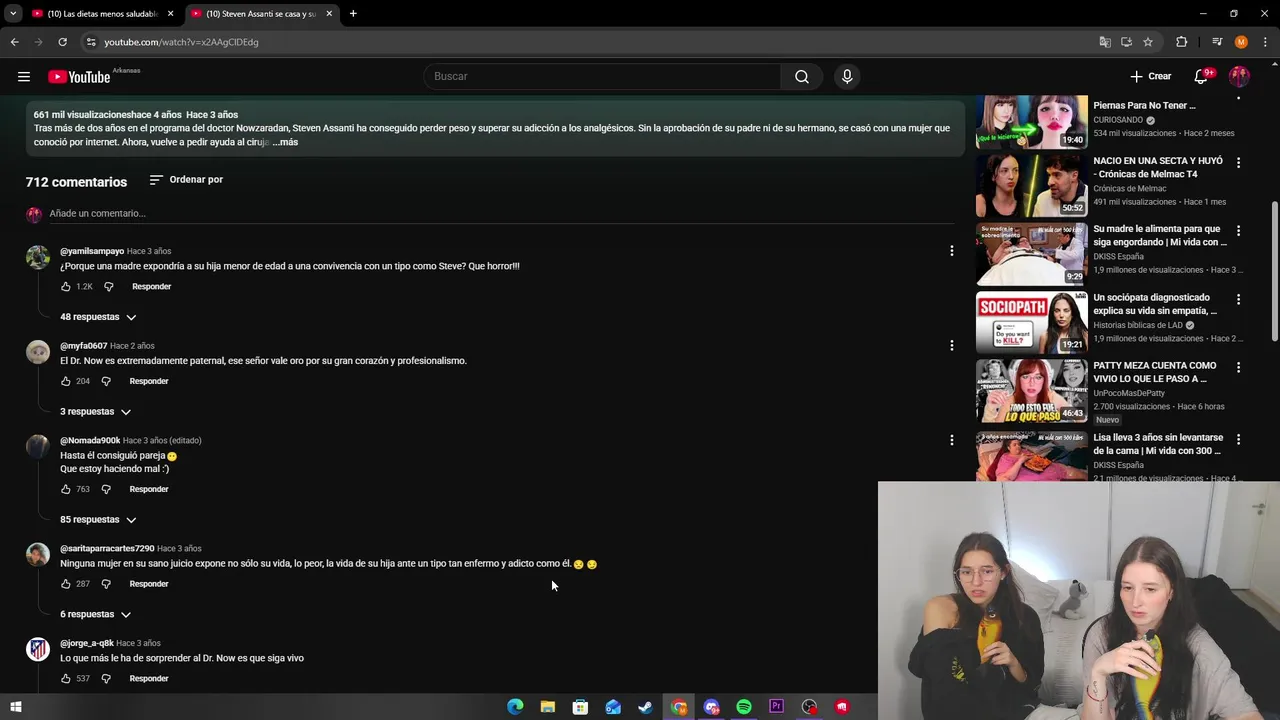Dislike the comment by @myfa0607

click(x=106, y=381)
